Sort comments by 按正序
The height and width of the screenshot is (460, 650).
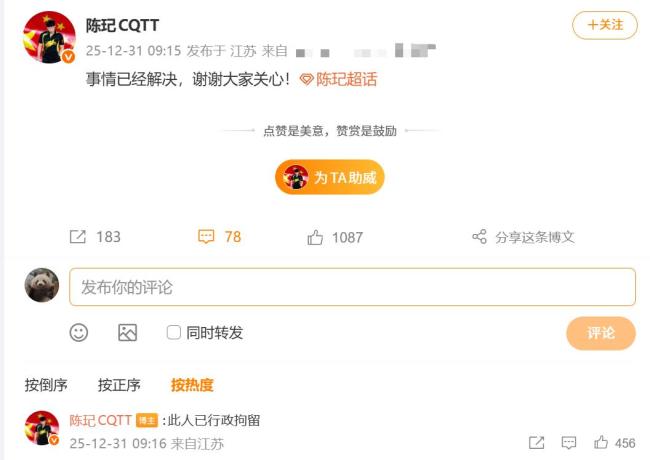(x=119, y=385)
